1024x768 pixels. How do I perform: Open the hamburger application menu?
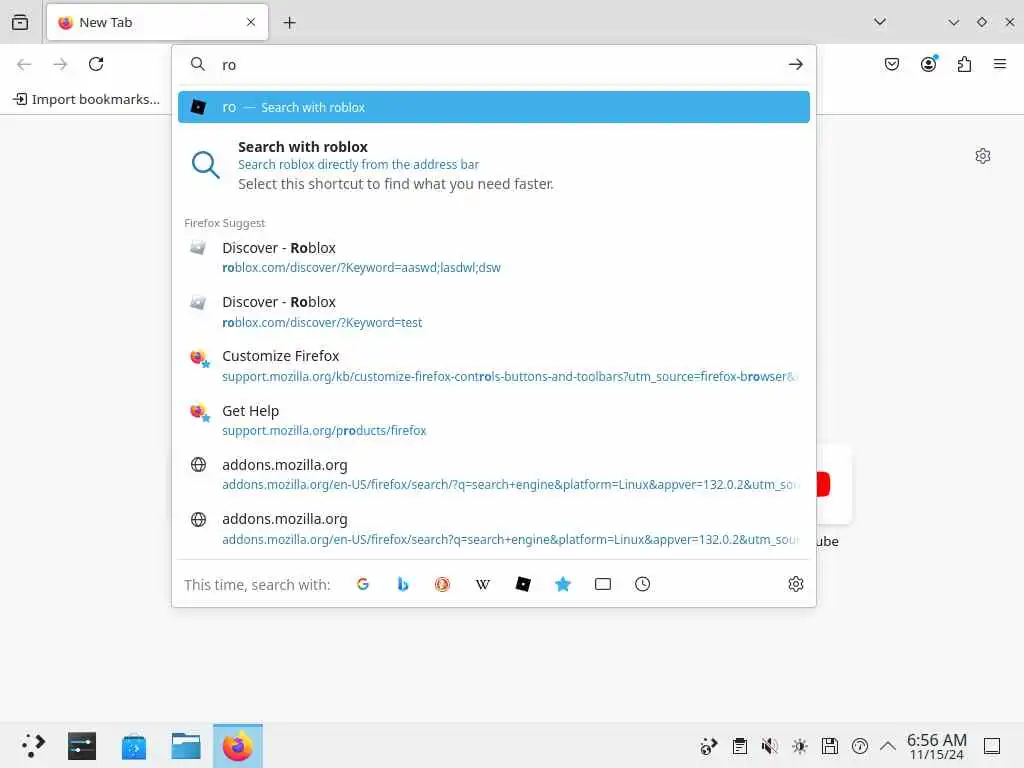[1000, 64]
